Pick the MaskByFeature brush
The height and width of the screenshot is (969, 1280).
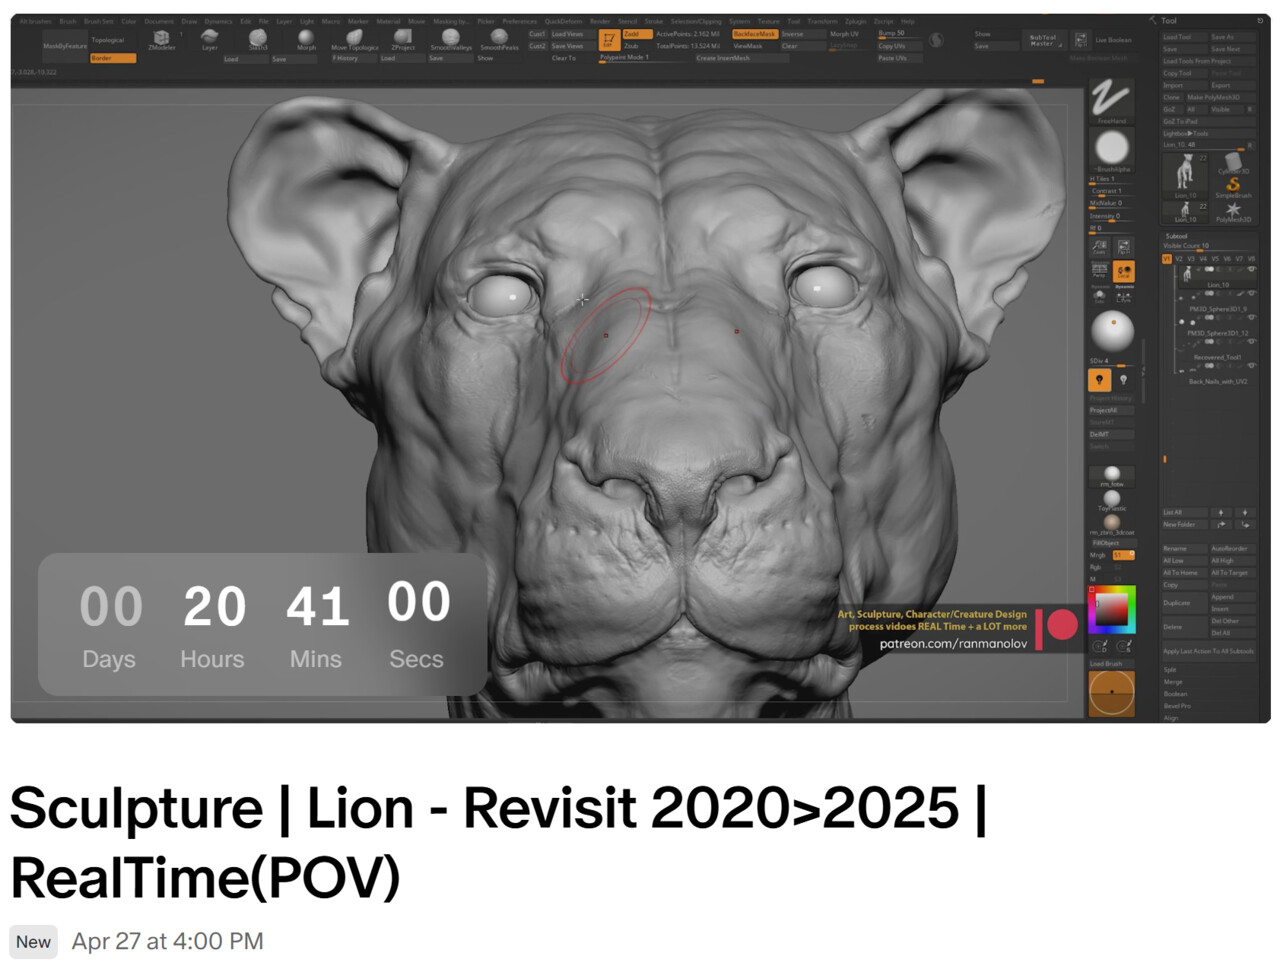coord(65,46)
